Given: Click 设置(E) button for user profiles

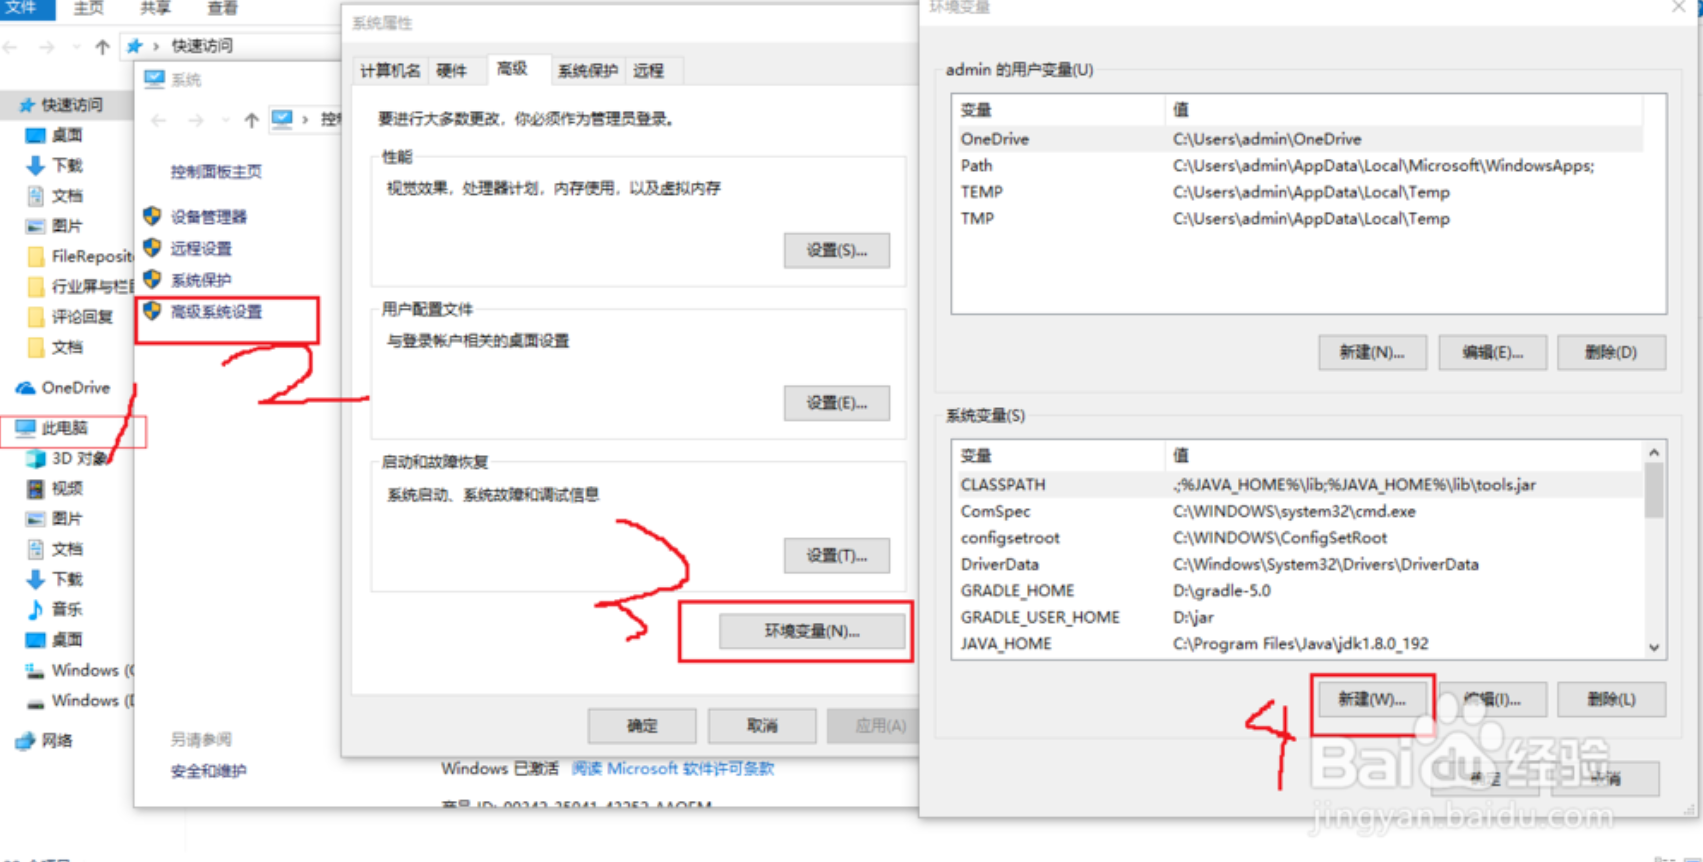Looking at the screenshot, I should tap(837, 403).
